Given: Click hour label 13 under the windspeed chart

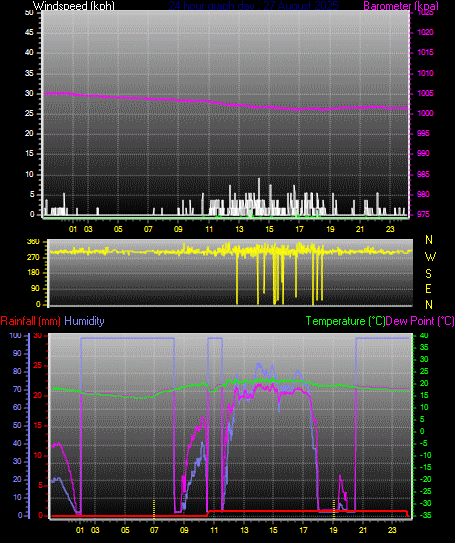Looking at the screenshot, I should (x=239, y=229).
